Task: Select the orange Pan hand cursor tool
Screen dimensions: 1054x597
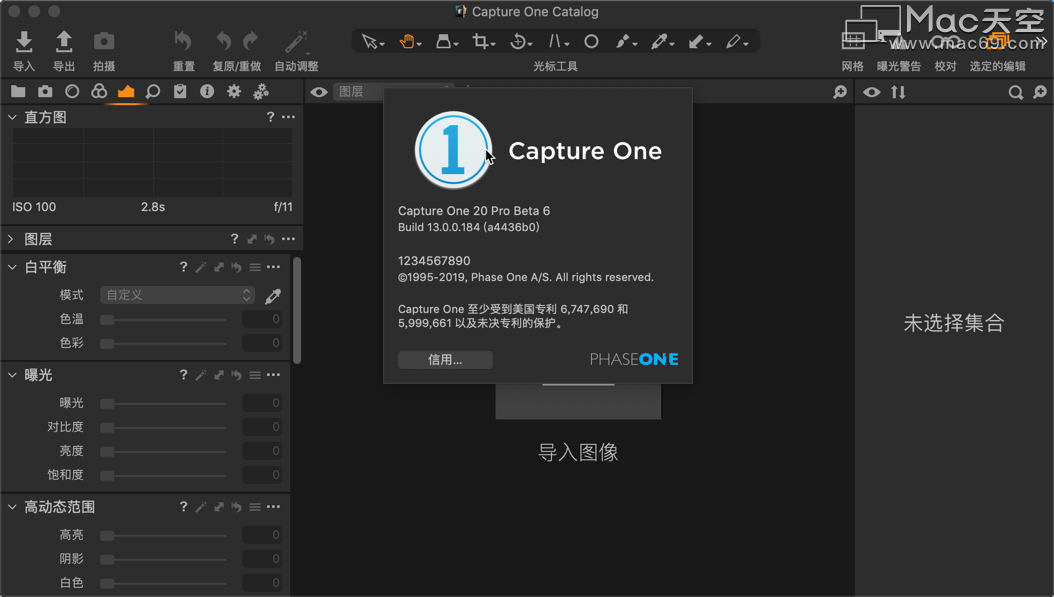Action: point(409,42)
